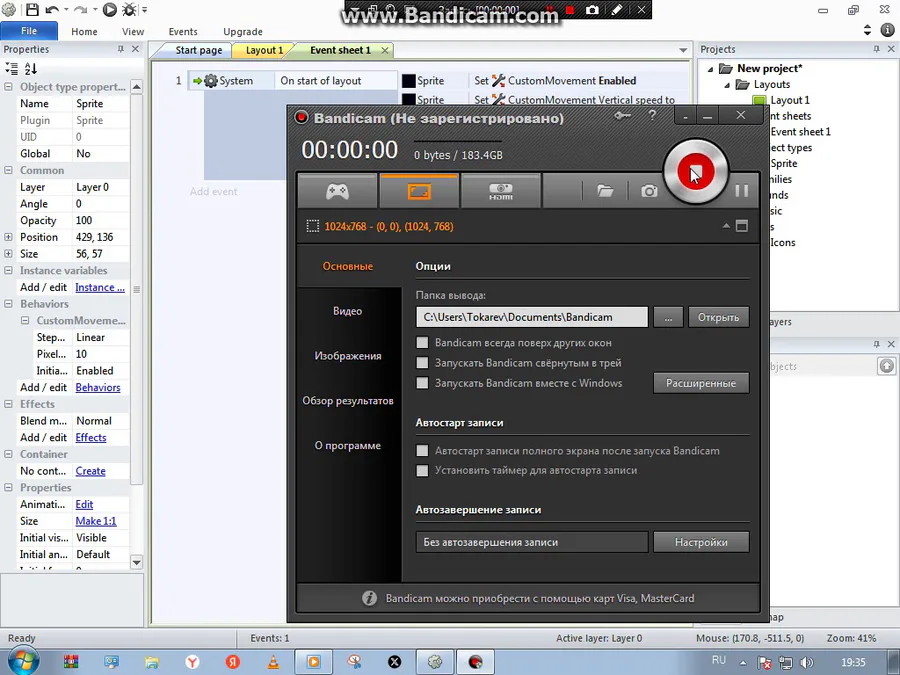Viewport: 900px width, 675px height.
Task: Open the 'О программе' tab
Action: coord(348,445)
